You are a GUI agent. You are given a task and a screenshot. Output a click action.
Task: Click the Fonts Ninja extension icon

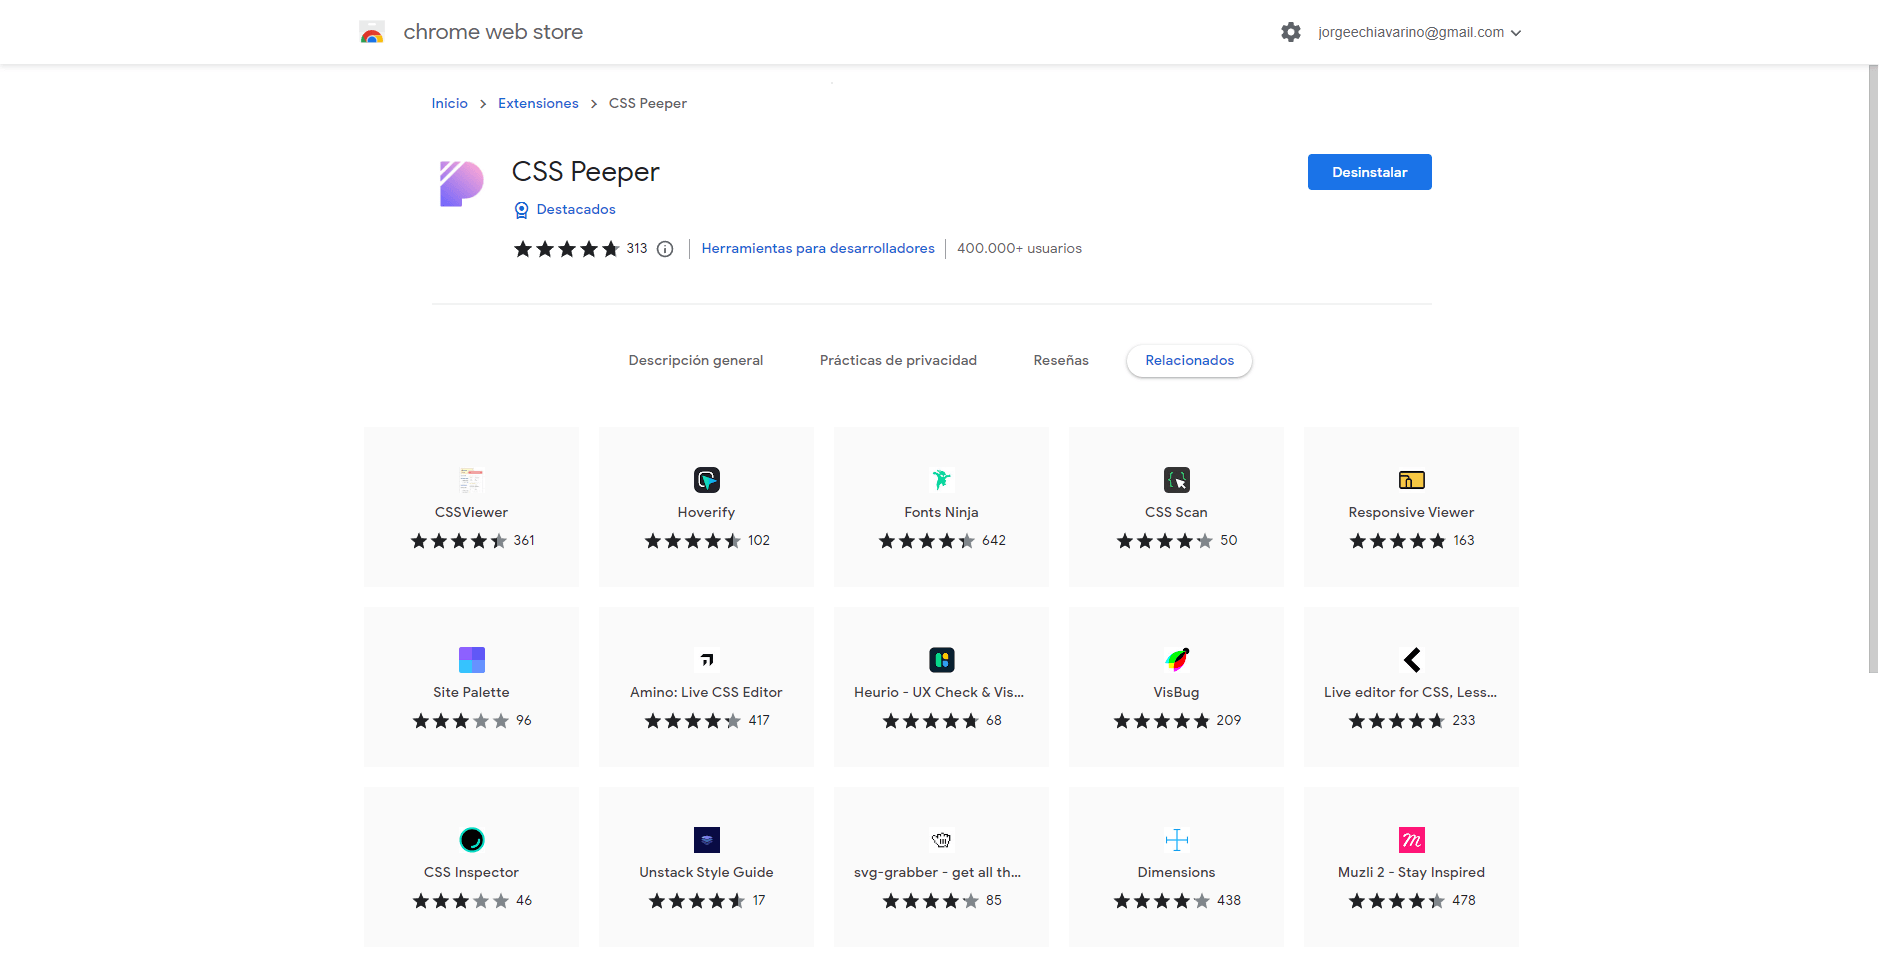click(x=941, y=480)
